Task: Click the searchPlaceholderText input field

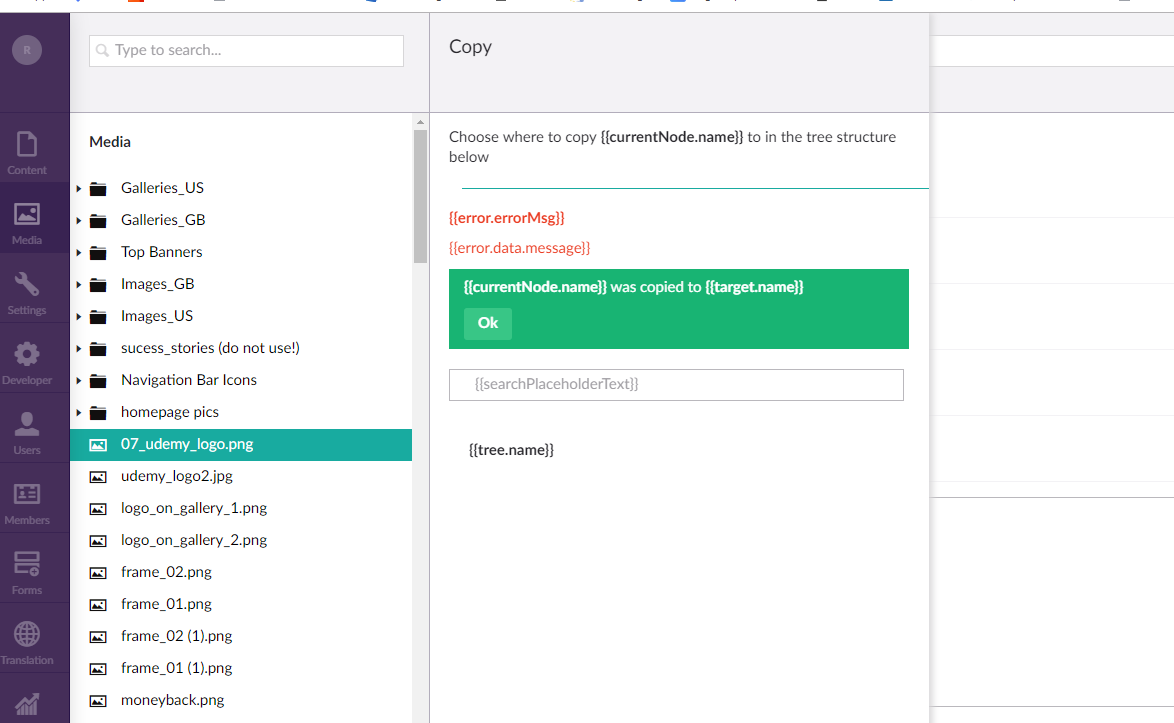Action: coord(676,385)
